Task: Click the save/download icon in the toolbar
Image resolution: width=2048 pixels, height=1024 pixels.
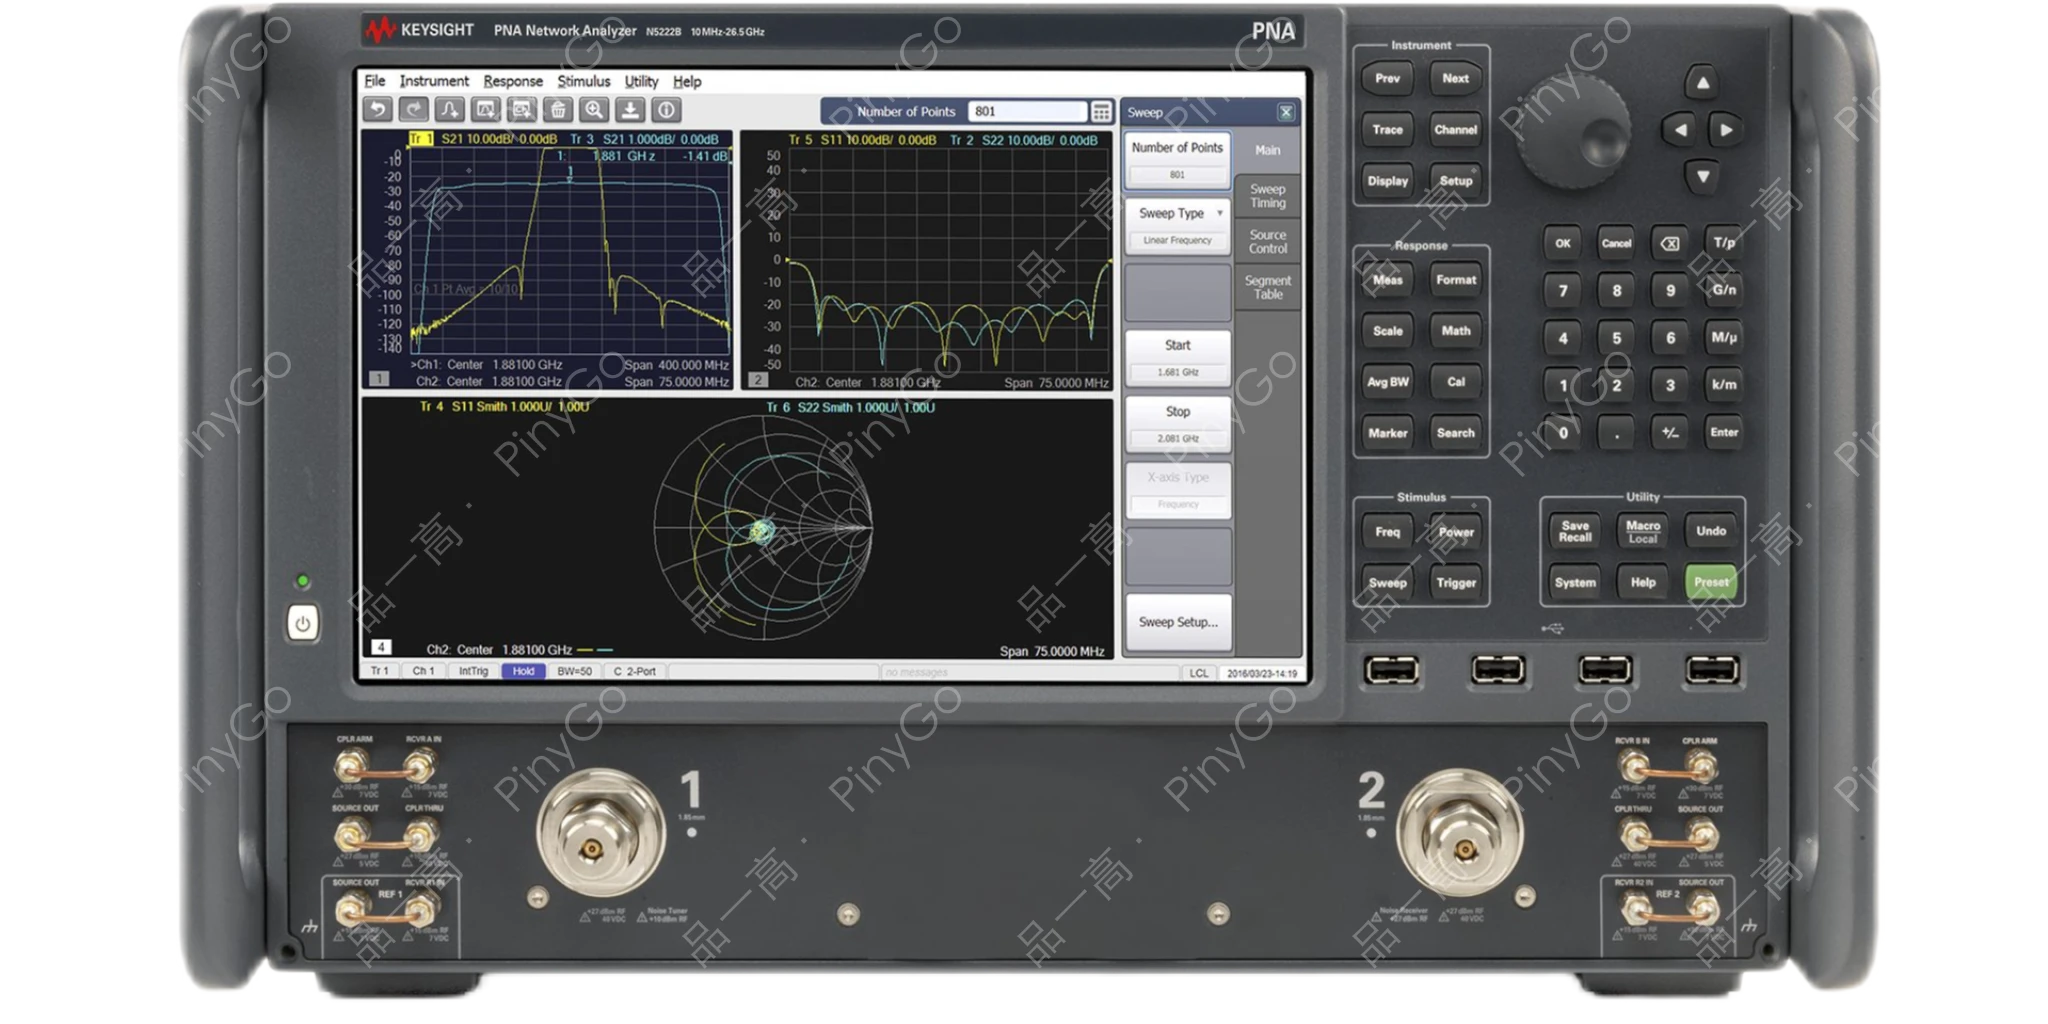Action: (630, 111)
